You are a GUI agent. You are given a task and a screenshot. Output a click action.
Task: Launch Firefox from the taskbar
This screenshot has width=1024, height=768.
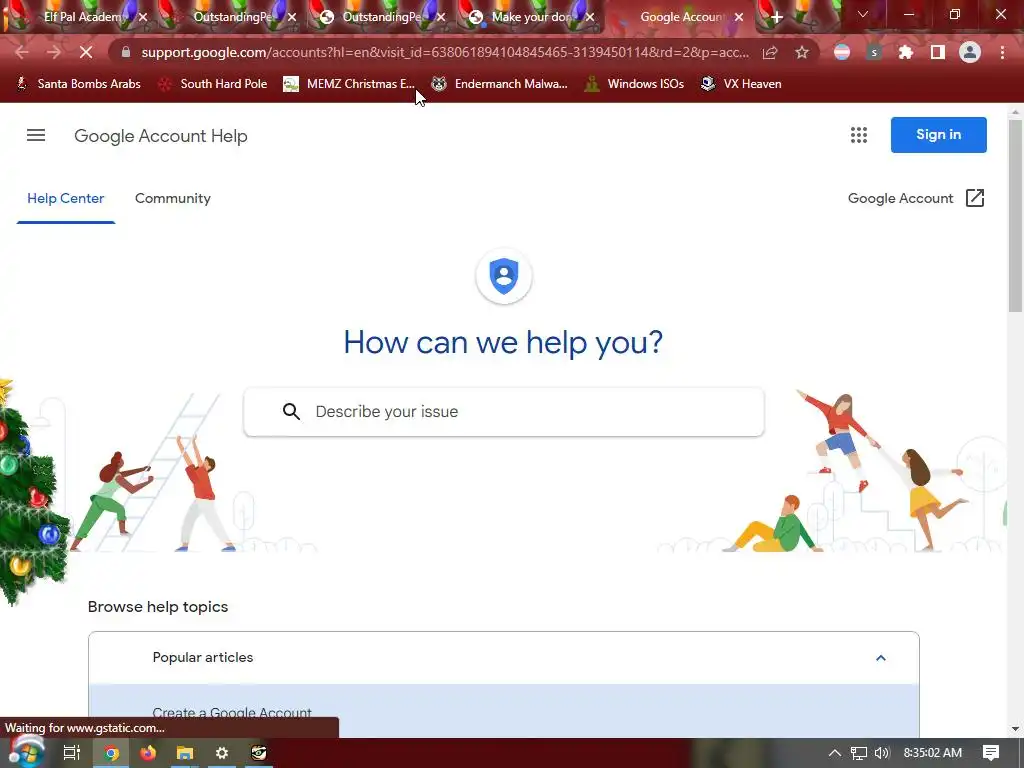pyautogui.click(x=148, y=753)
